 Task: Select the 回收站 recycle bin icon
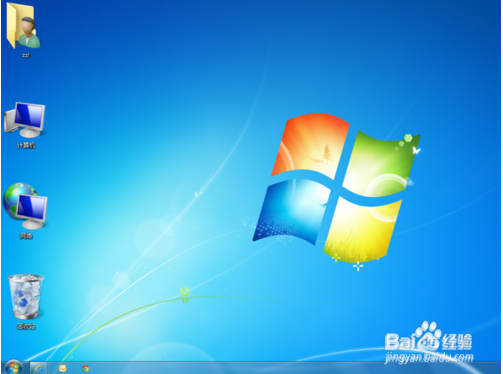(x=26, y=296)
